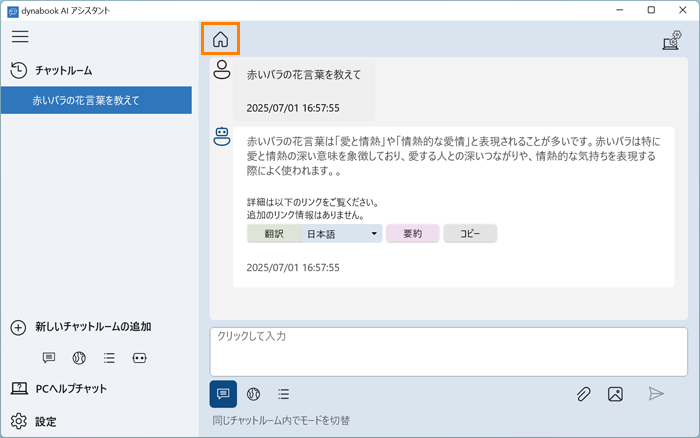Switch to list mode below the input box
This screenshot has width=700, height=438.
point(283,394)
